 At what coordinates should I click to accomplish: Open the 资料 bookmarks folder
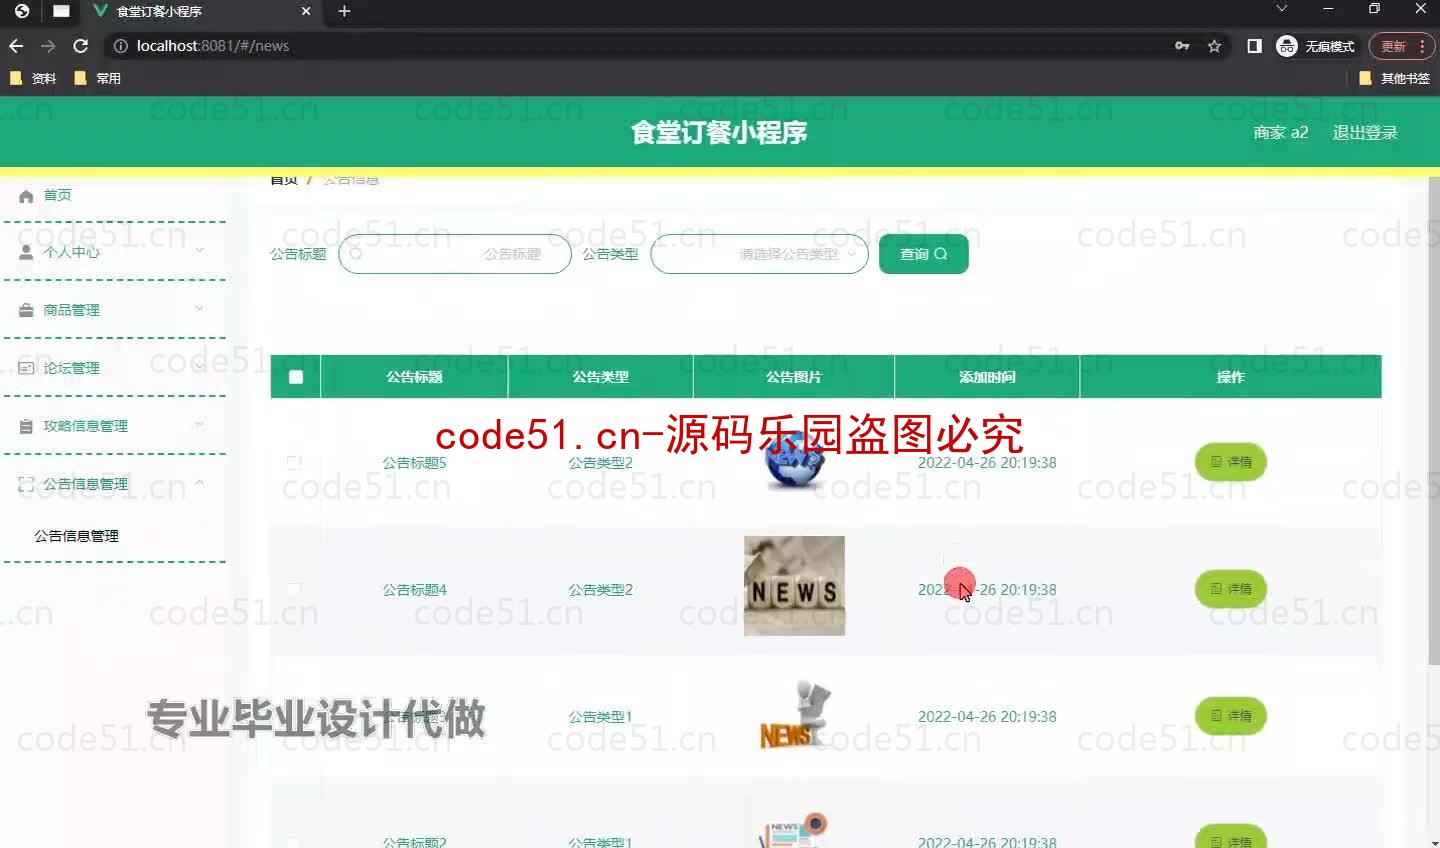click(x=32, y=78)
